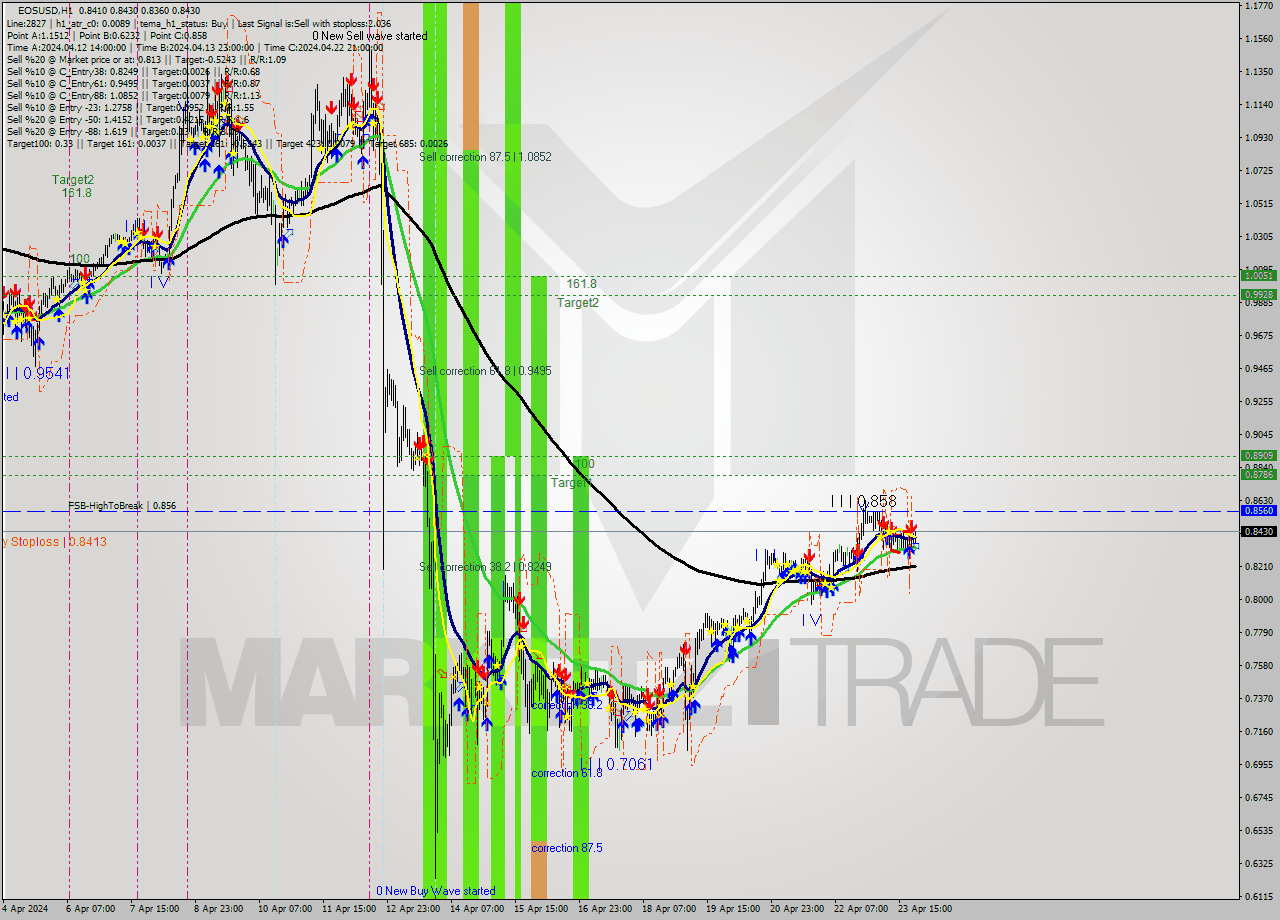Click the green 0.8909 price tag
The width and height of the screenshot is (1280, 920).
[1258, 455]
